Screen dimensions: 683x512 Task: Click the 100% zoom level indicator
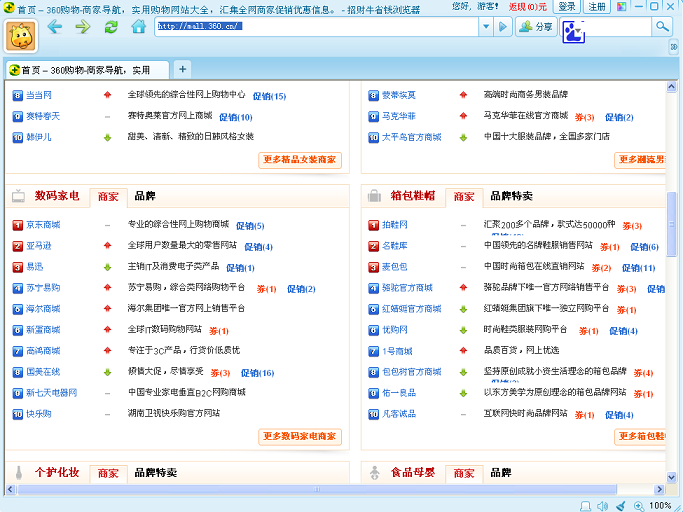click(x=661, y=505)
